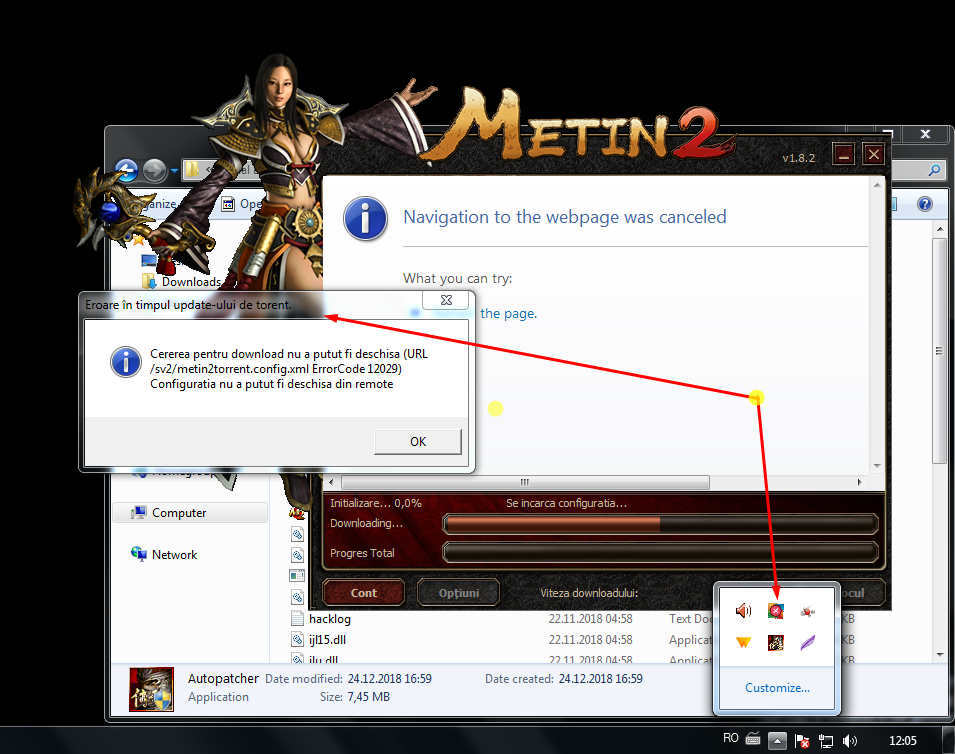The width and height of the screenshot is (955, 754).
Task: Open Action Center flag icon
Action: (802, 741)
